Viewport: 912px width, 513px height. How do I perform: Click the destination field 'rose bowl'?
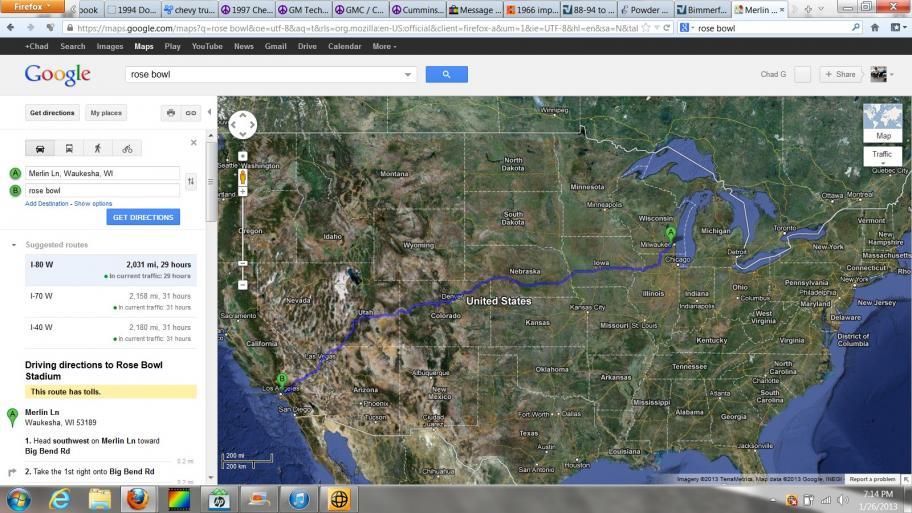tap(102, 190)
